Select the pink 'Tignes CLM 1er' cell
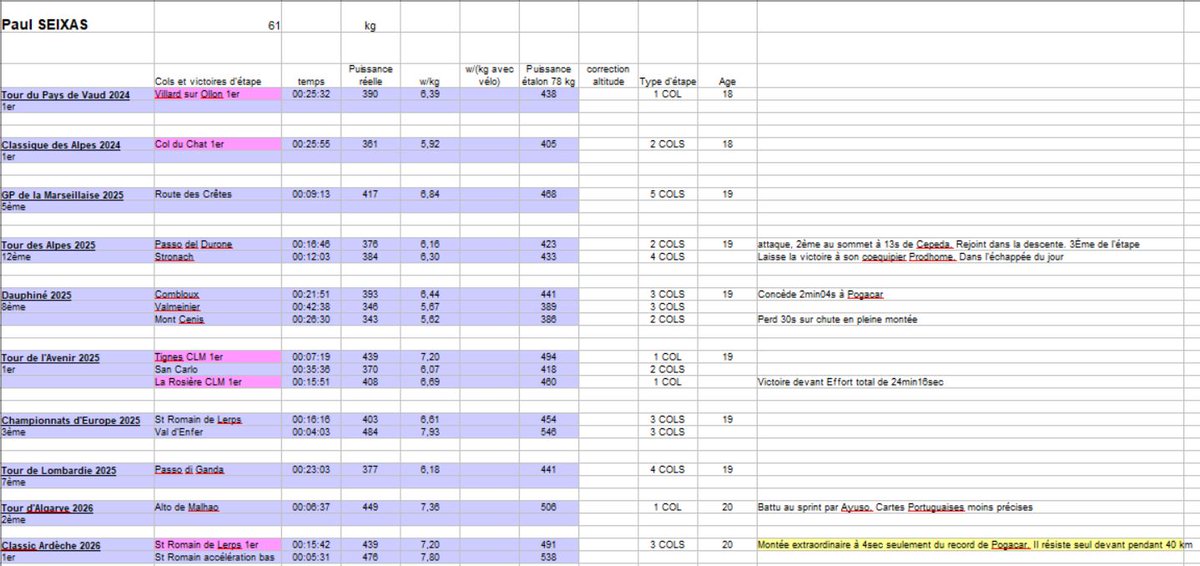 tap(218, 357)
